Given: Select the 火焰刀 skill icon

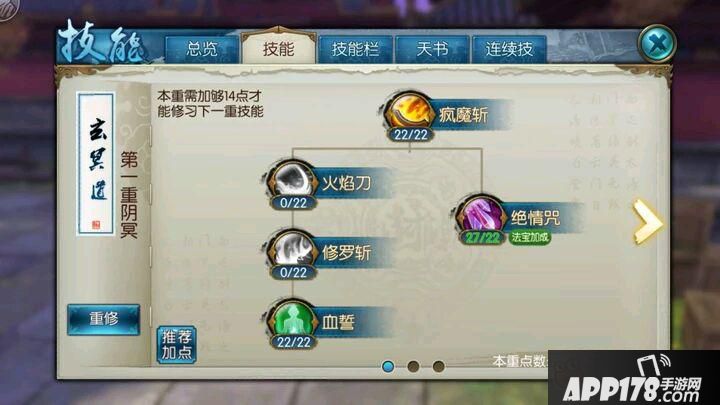Looking at the screenshot, I should tap(292, 181).
